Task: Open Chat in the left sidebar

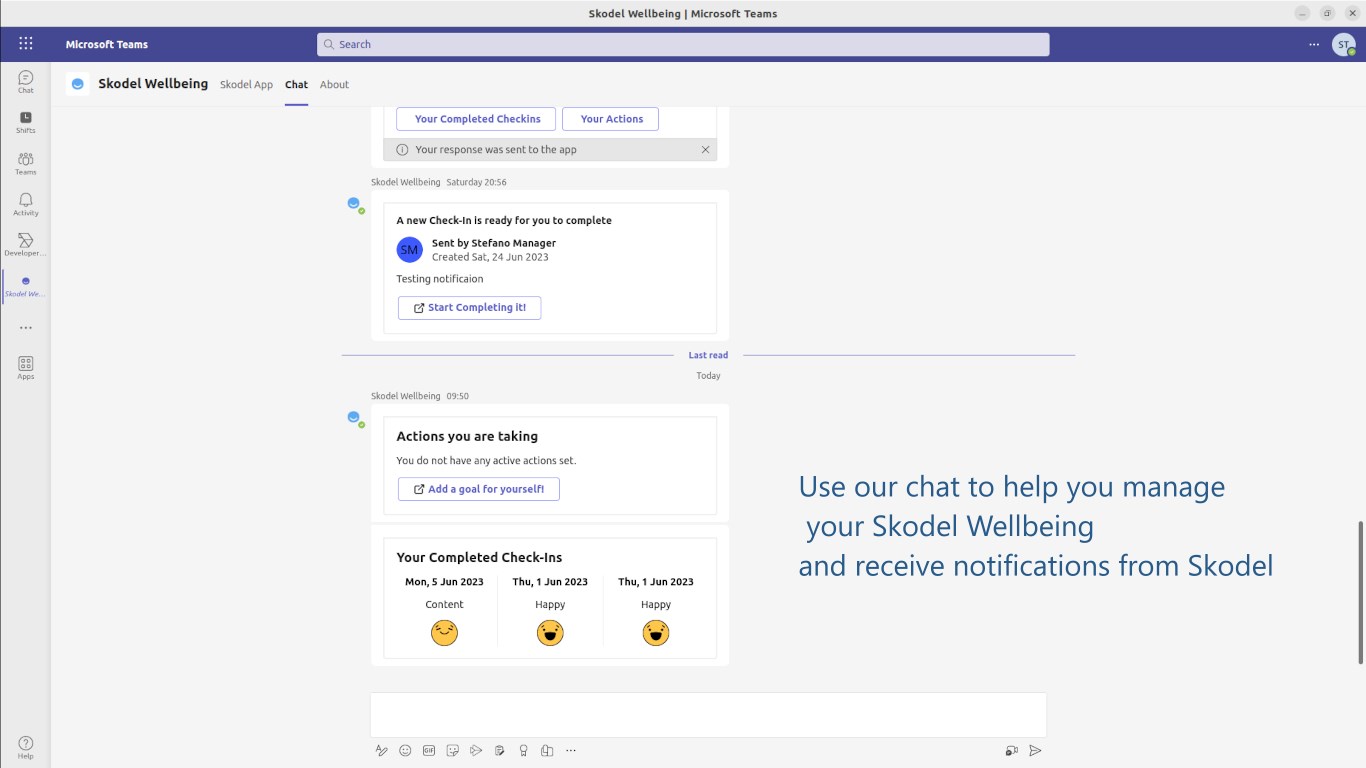Action: tap(26, 82)
